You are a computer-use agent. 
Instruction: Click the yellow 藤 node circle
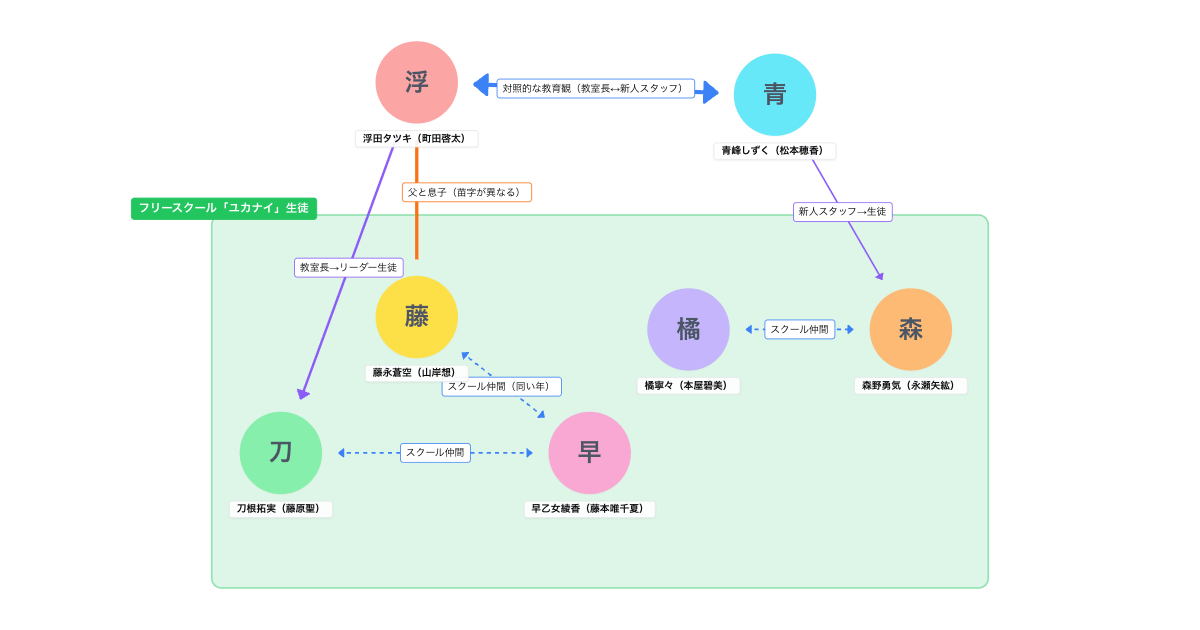click(416, 316)
